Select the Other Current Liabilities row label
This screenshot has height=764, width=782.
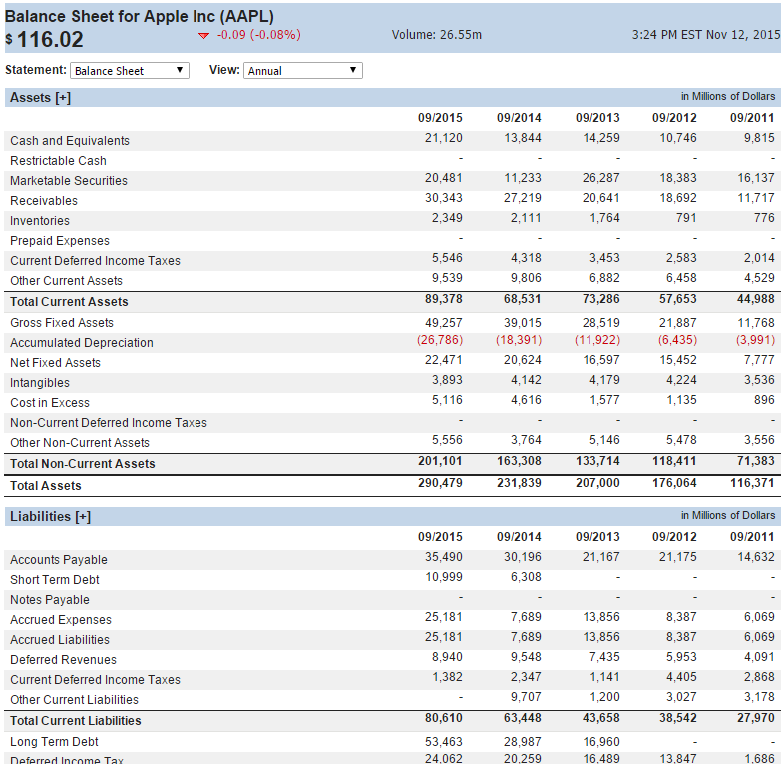pos(74,699)
